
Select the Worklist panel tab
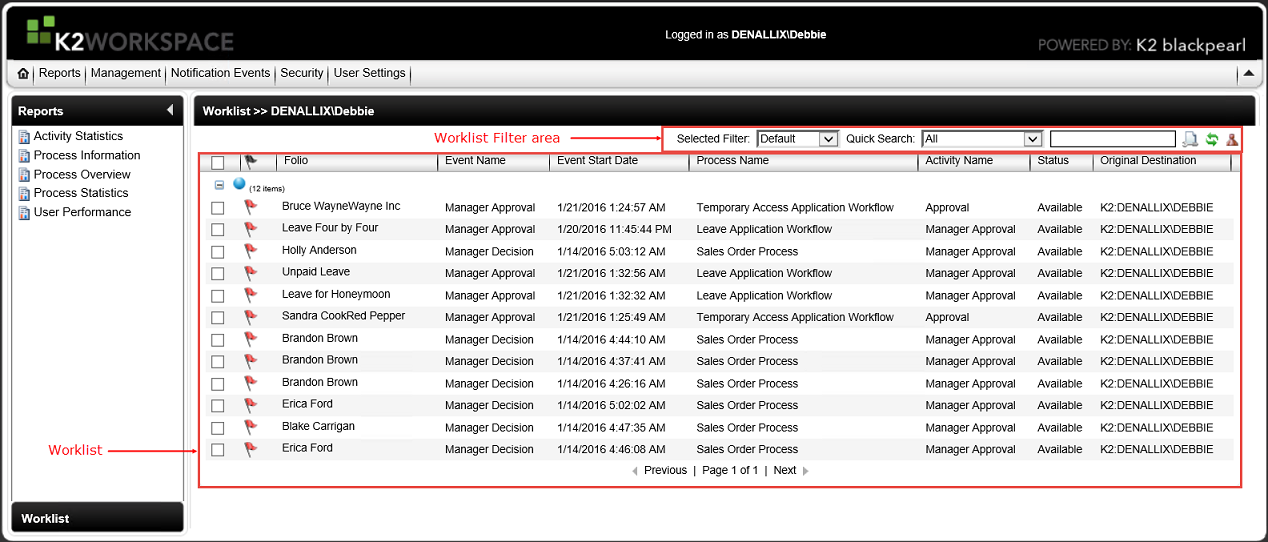[x=97, y=517]
